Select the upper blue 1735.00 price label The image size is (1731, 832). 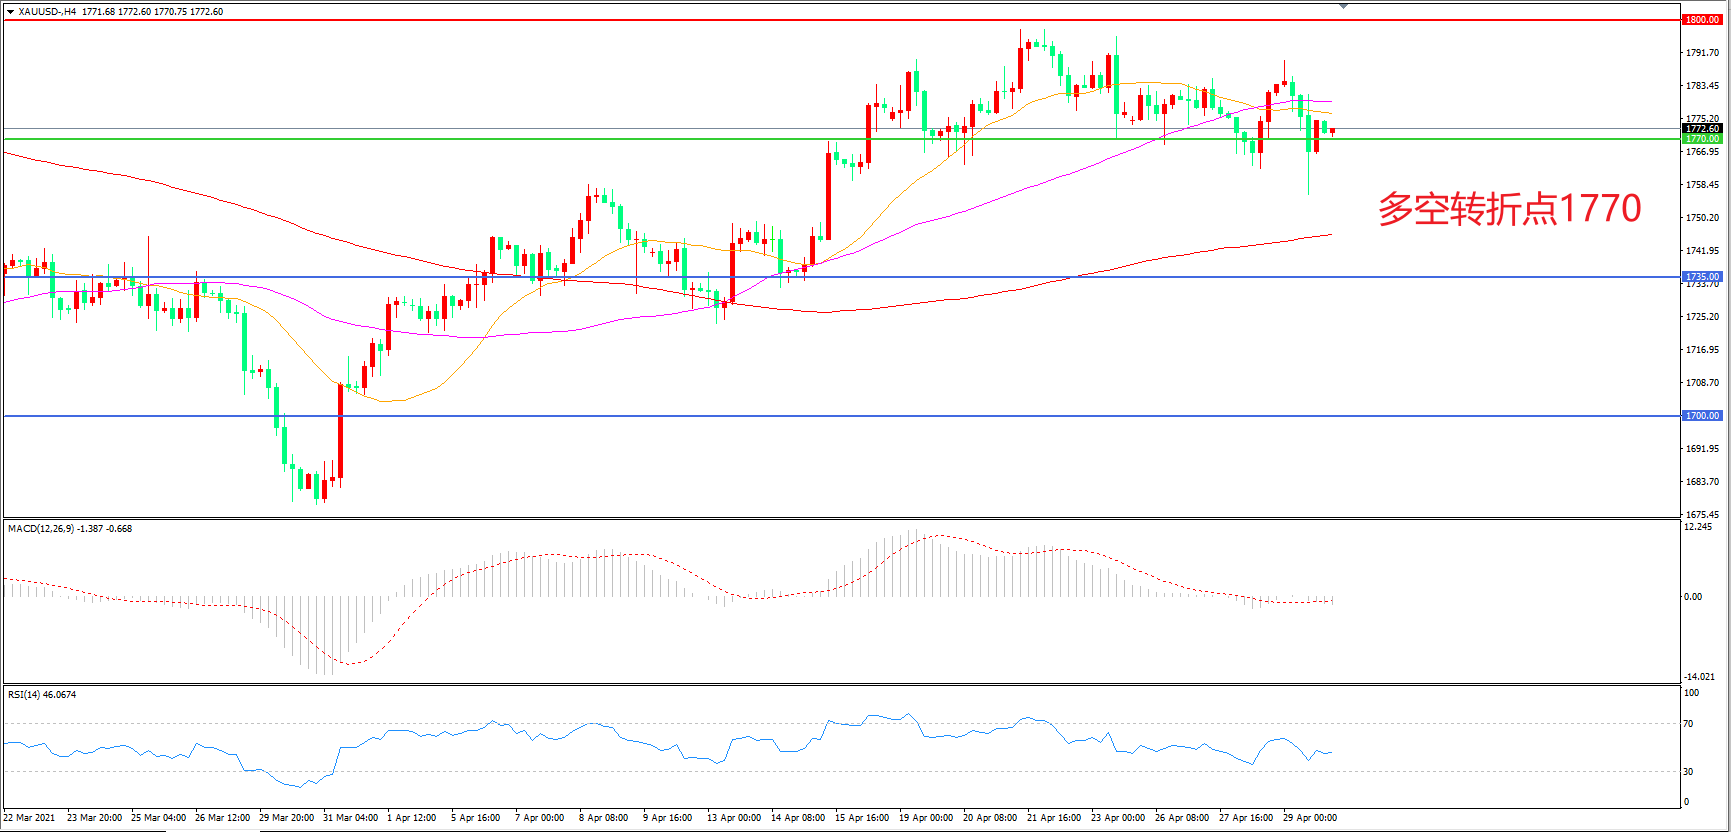pos(1701,277)
